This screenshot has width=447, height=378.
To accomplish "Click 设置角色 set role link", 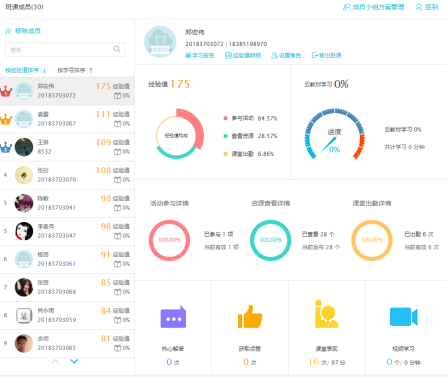I will tap(286, 55).
